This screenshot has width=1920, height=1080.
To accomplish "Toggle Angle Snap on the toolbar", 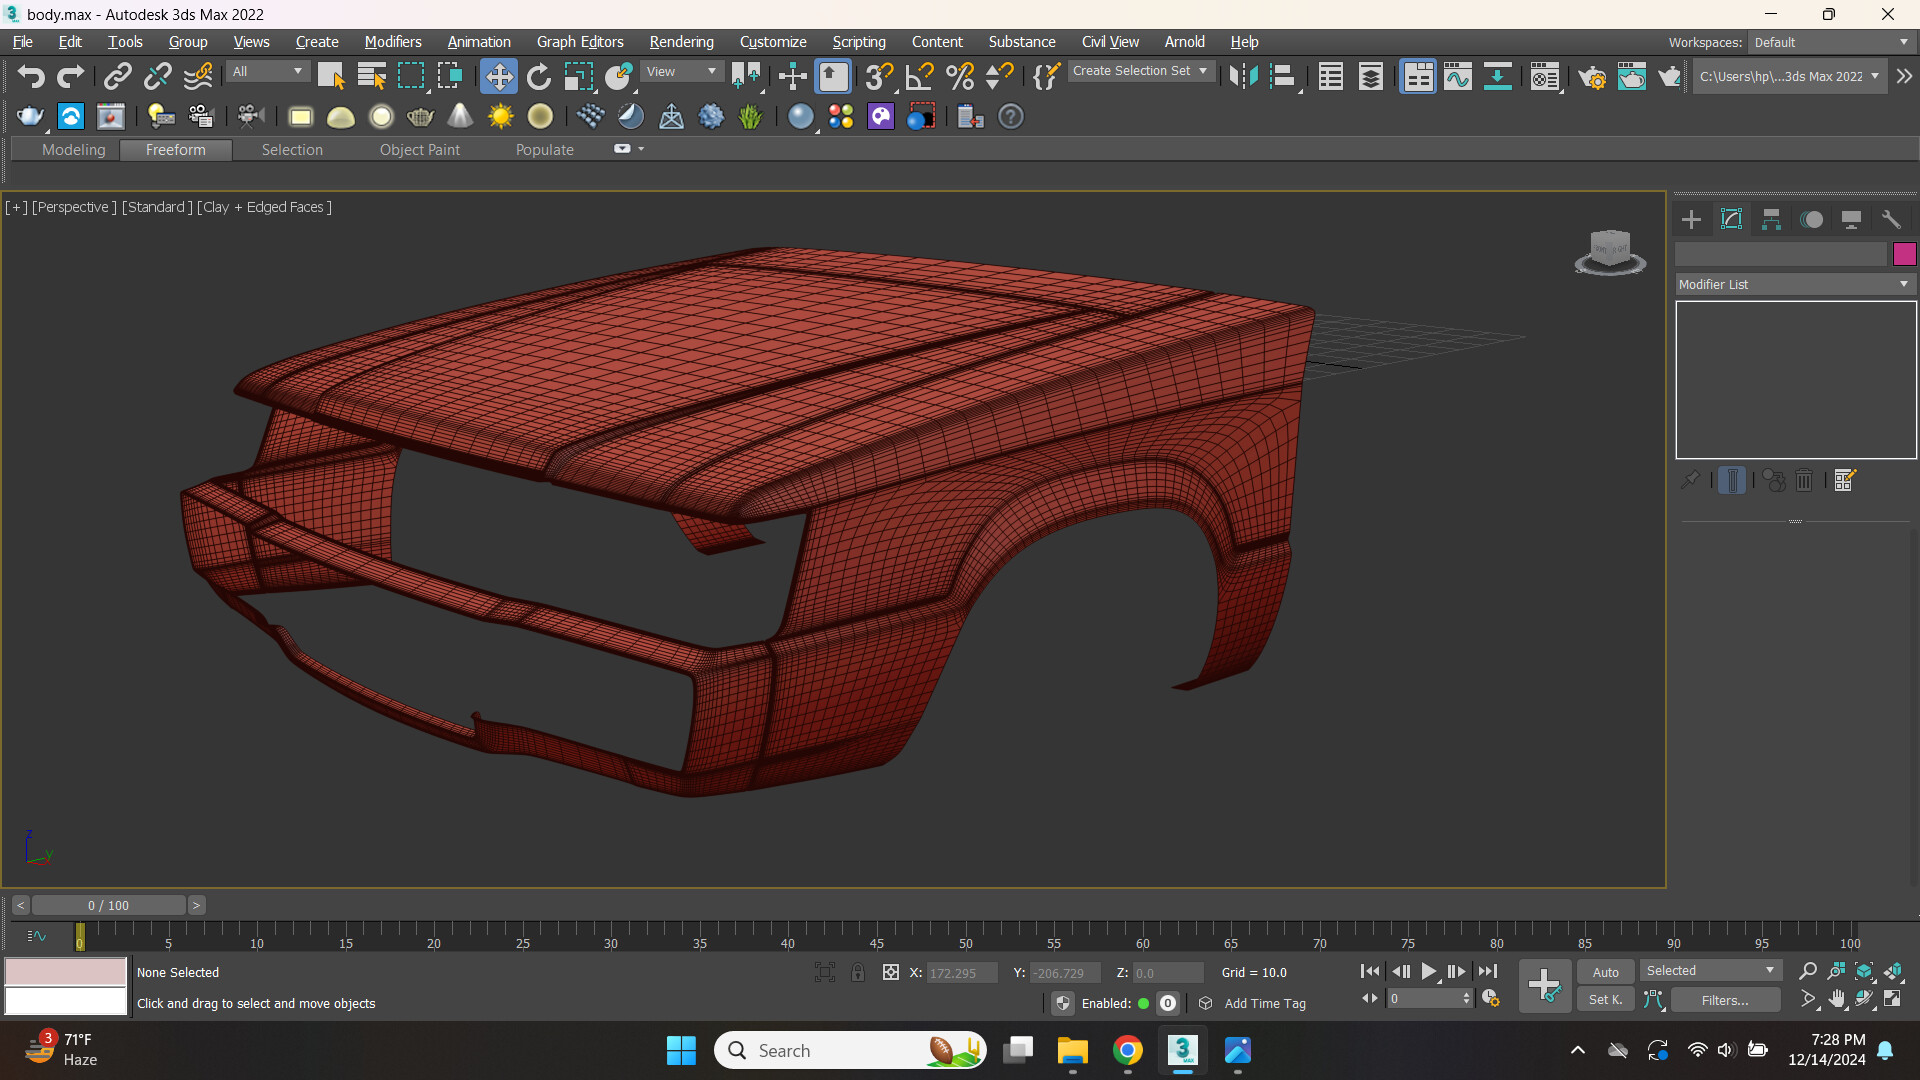I will [919, 77].
